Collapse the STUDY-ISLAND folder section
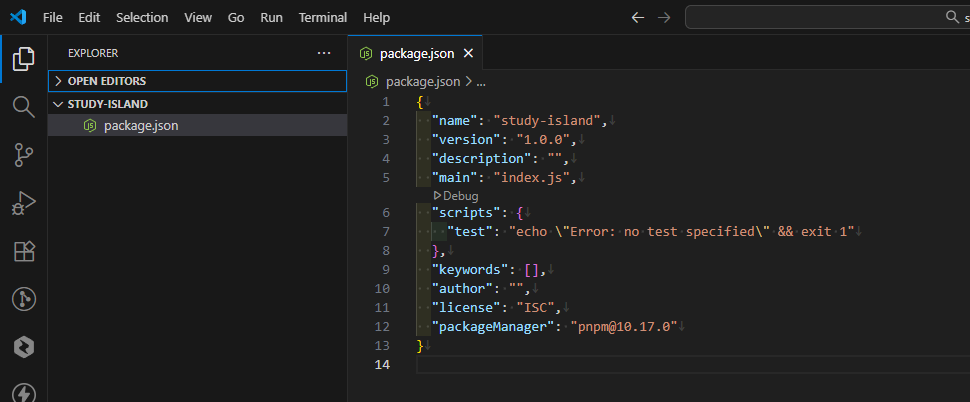Viewport: 970px width, 402px height. [x=107, y=104]
